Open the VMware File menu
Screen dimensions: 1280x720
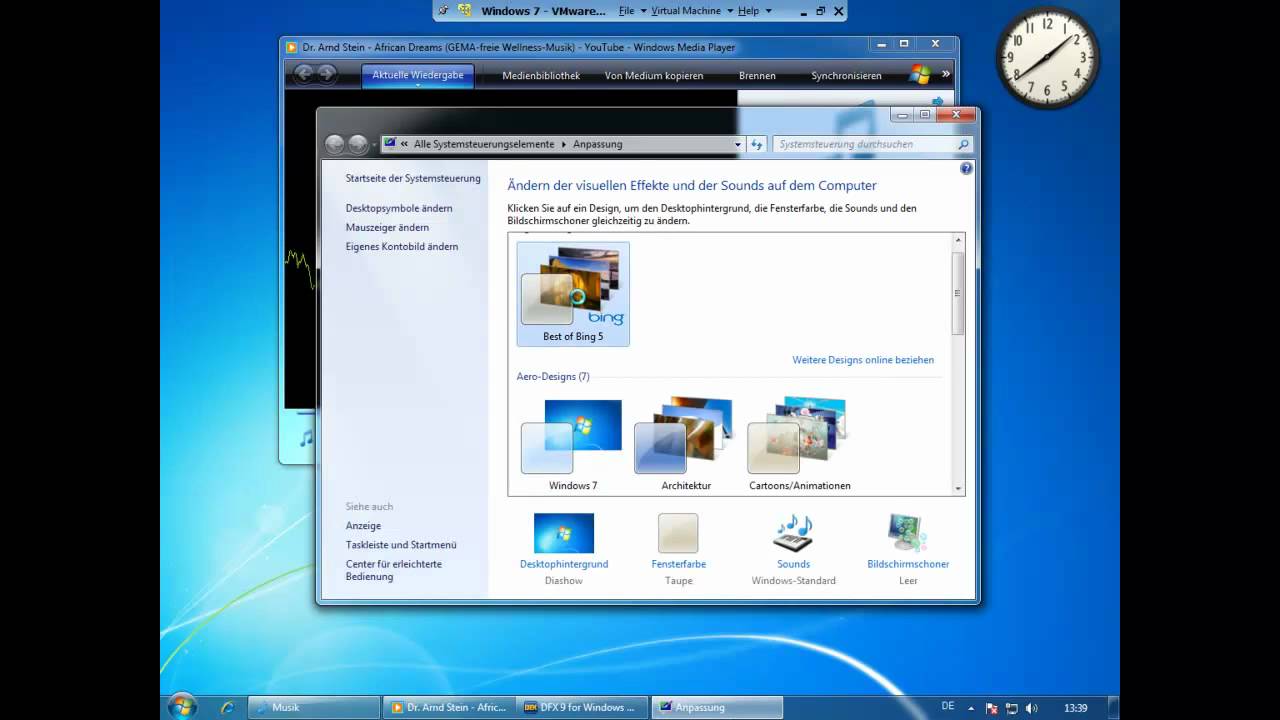click(x=630, y=11)
